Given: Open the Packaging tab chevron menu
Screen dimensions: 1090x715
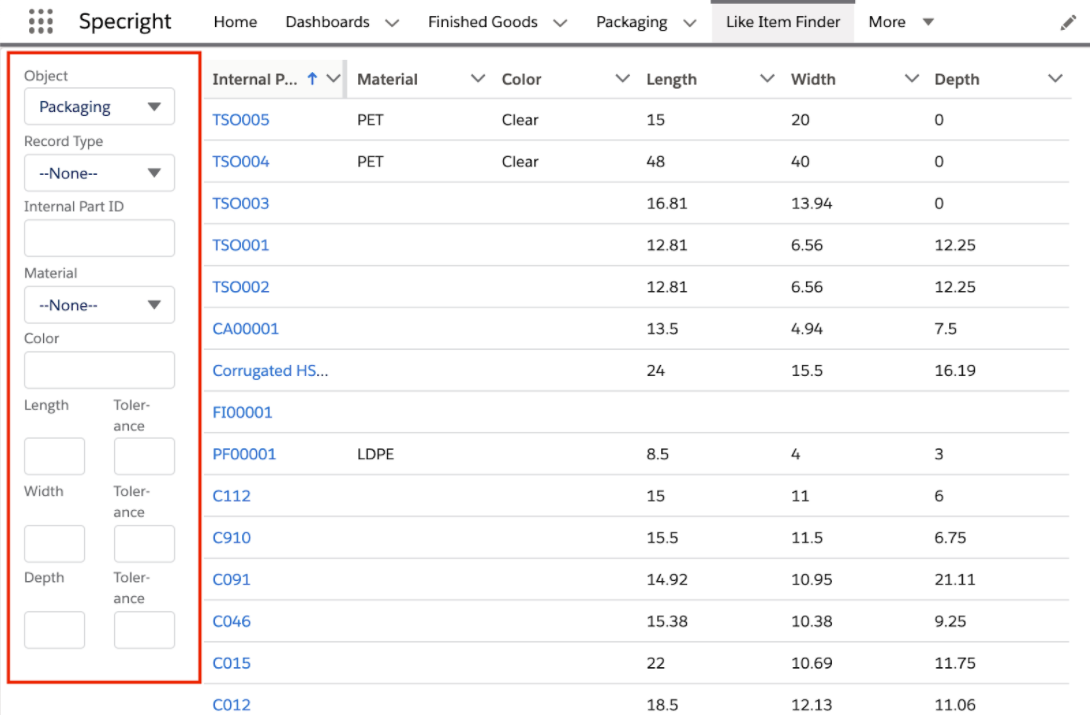Looking at the screenshot, I should 689,23.
